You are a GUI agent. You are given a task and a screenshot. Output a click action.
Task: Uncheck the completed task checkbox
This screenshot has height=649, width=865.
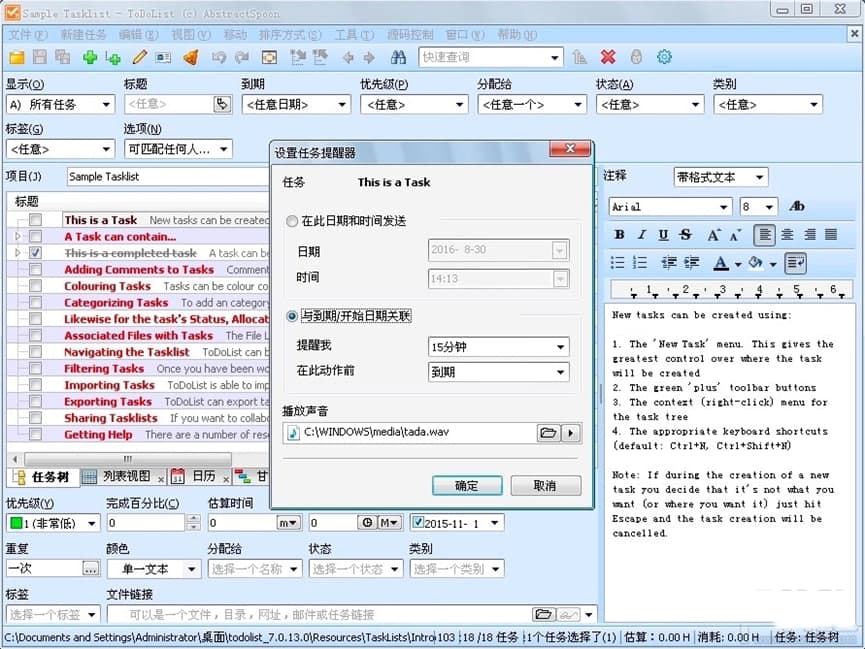(x=35, y=253)
